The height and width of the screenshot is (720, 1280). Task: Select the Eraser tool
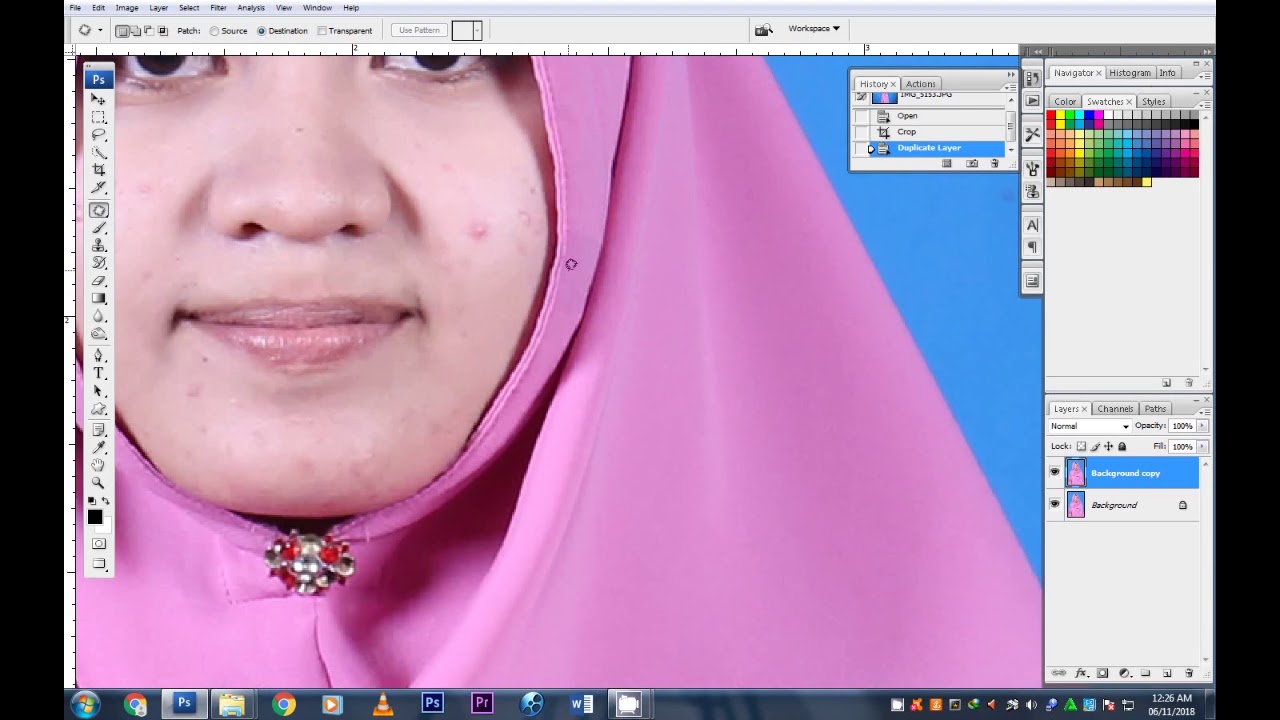coord(98,281)
